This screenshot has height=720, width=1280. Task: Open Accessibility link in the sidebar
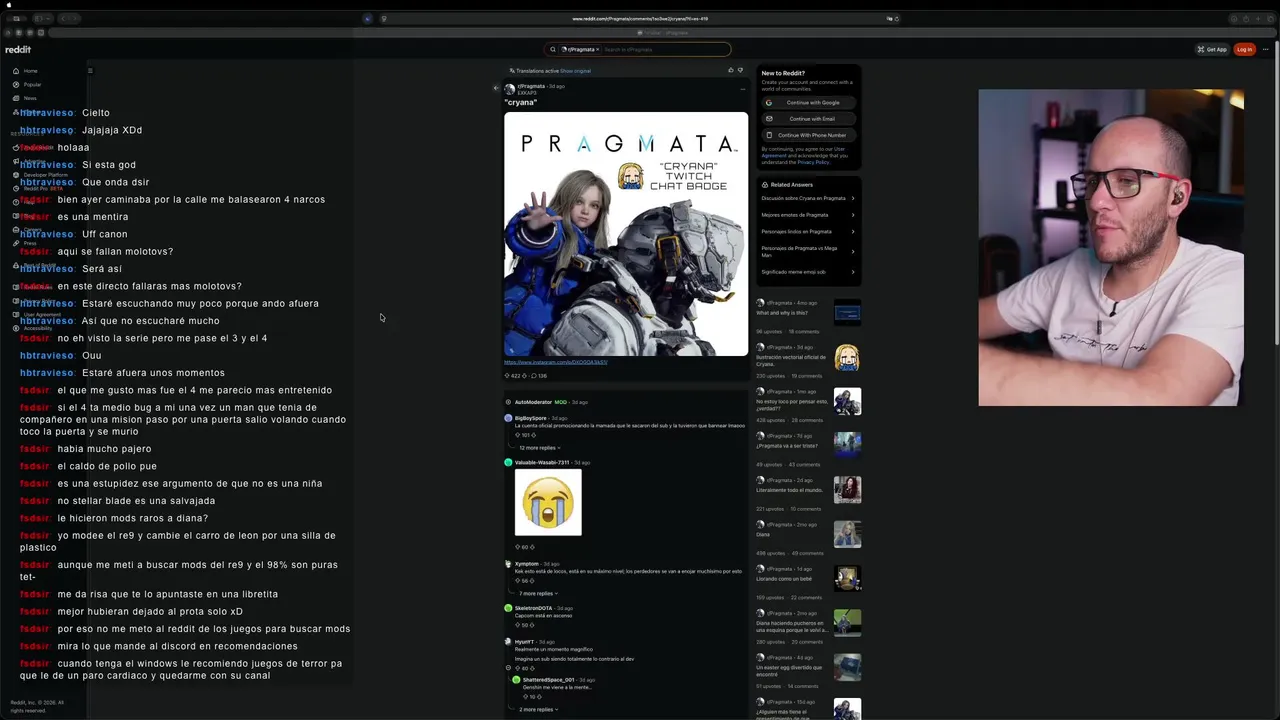[x=37, y=328]
